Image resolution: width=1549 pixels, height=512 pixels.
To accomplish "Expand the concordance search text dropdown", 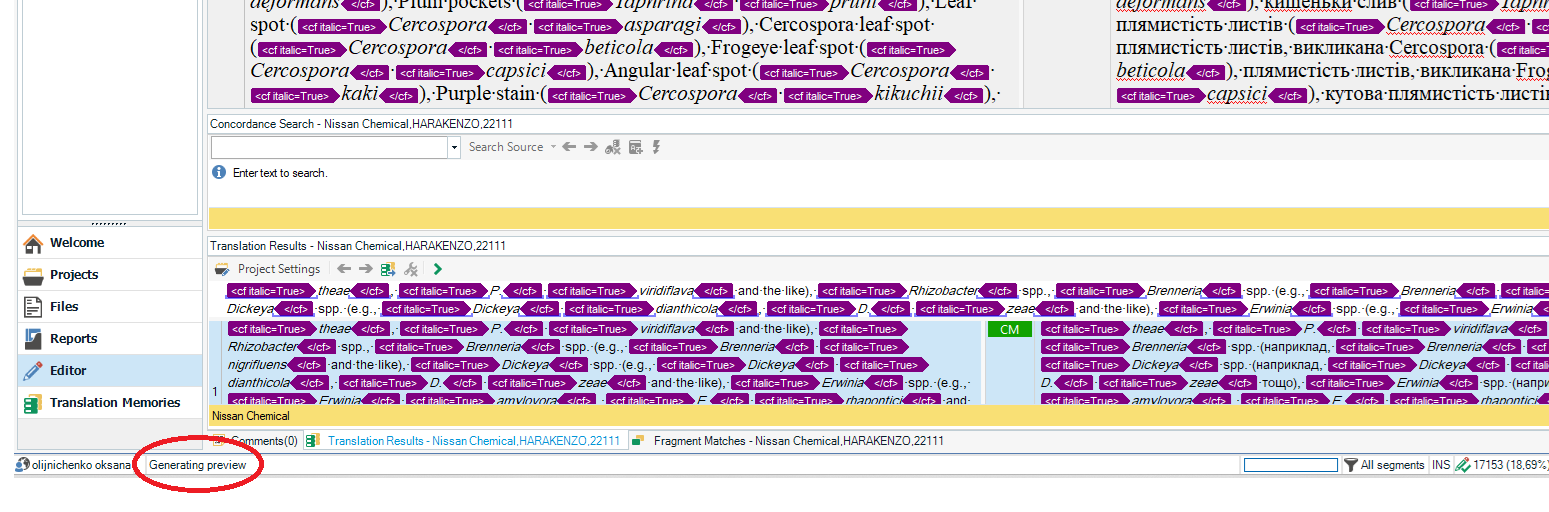I will [x=455, y=148].
